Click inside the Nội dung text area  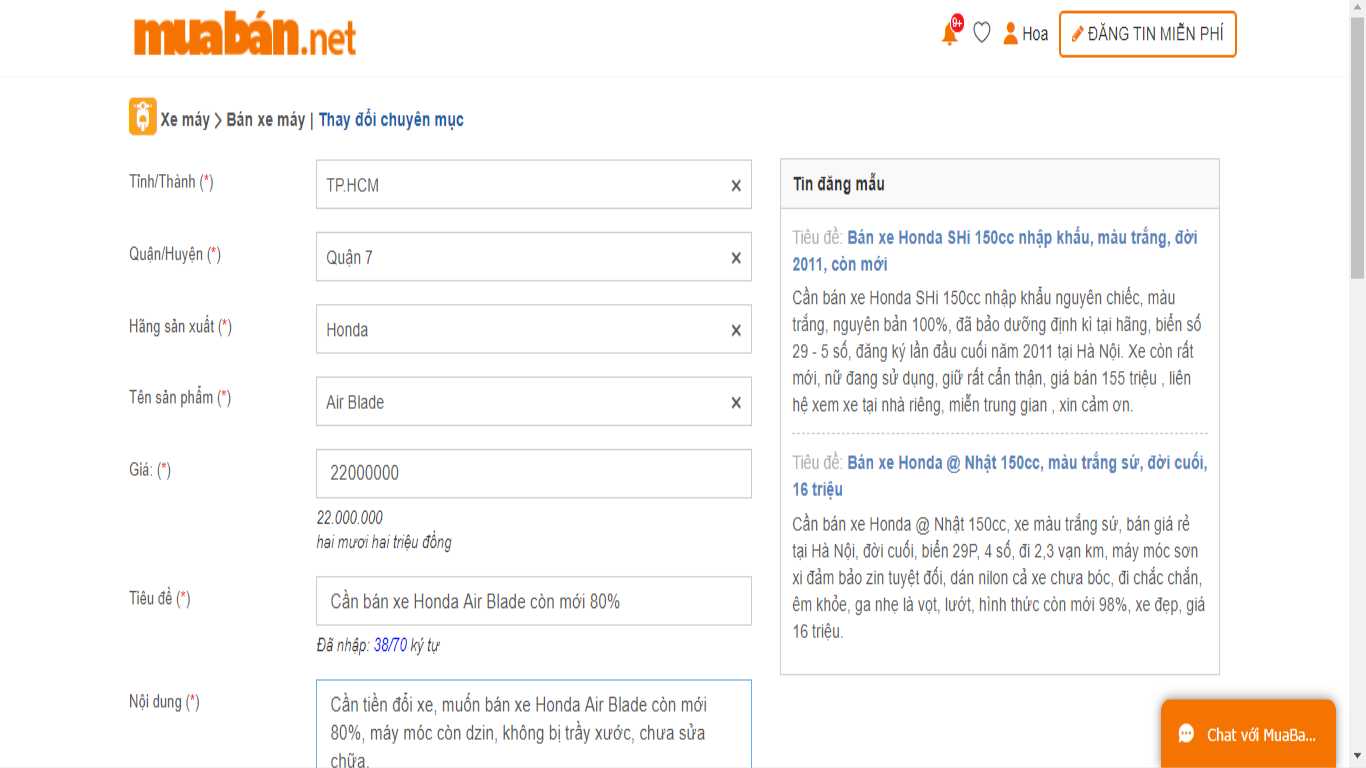533,724
